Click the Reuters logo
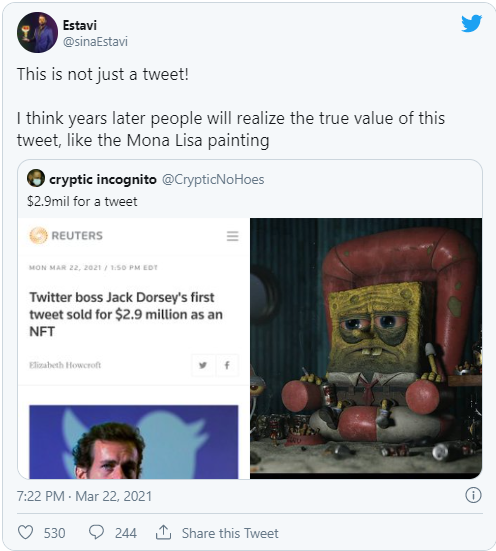Image resolution: width=496 pixels, height=551 pixels. 66,235
